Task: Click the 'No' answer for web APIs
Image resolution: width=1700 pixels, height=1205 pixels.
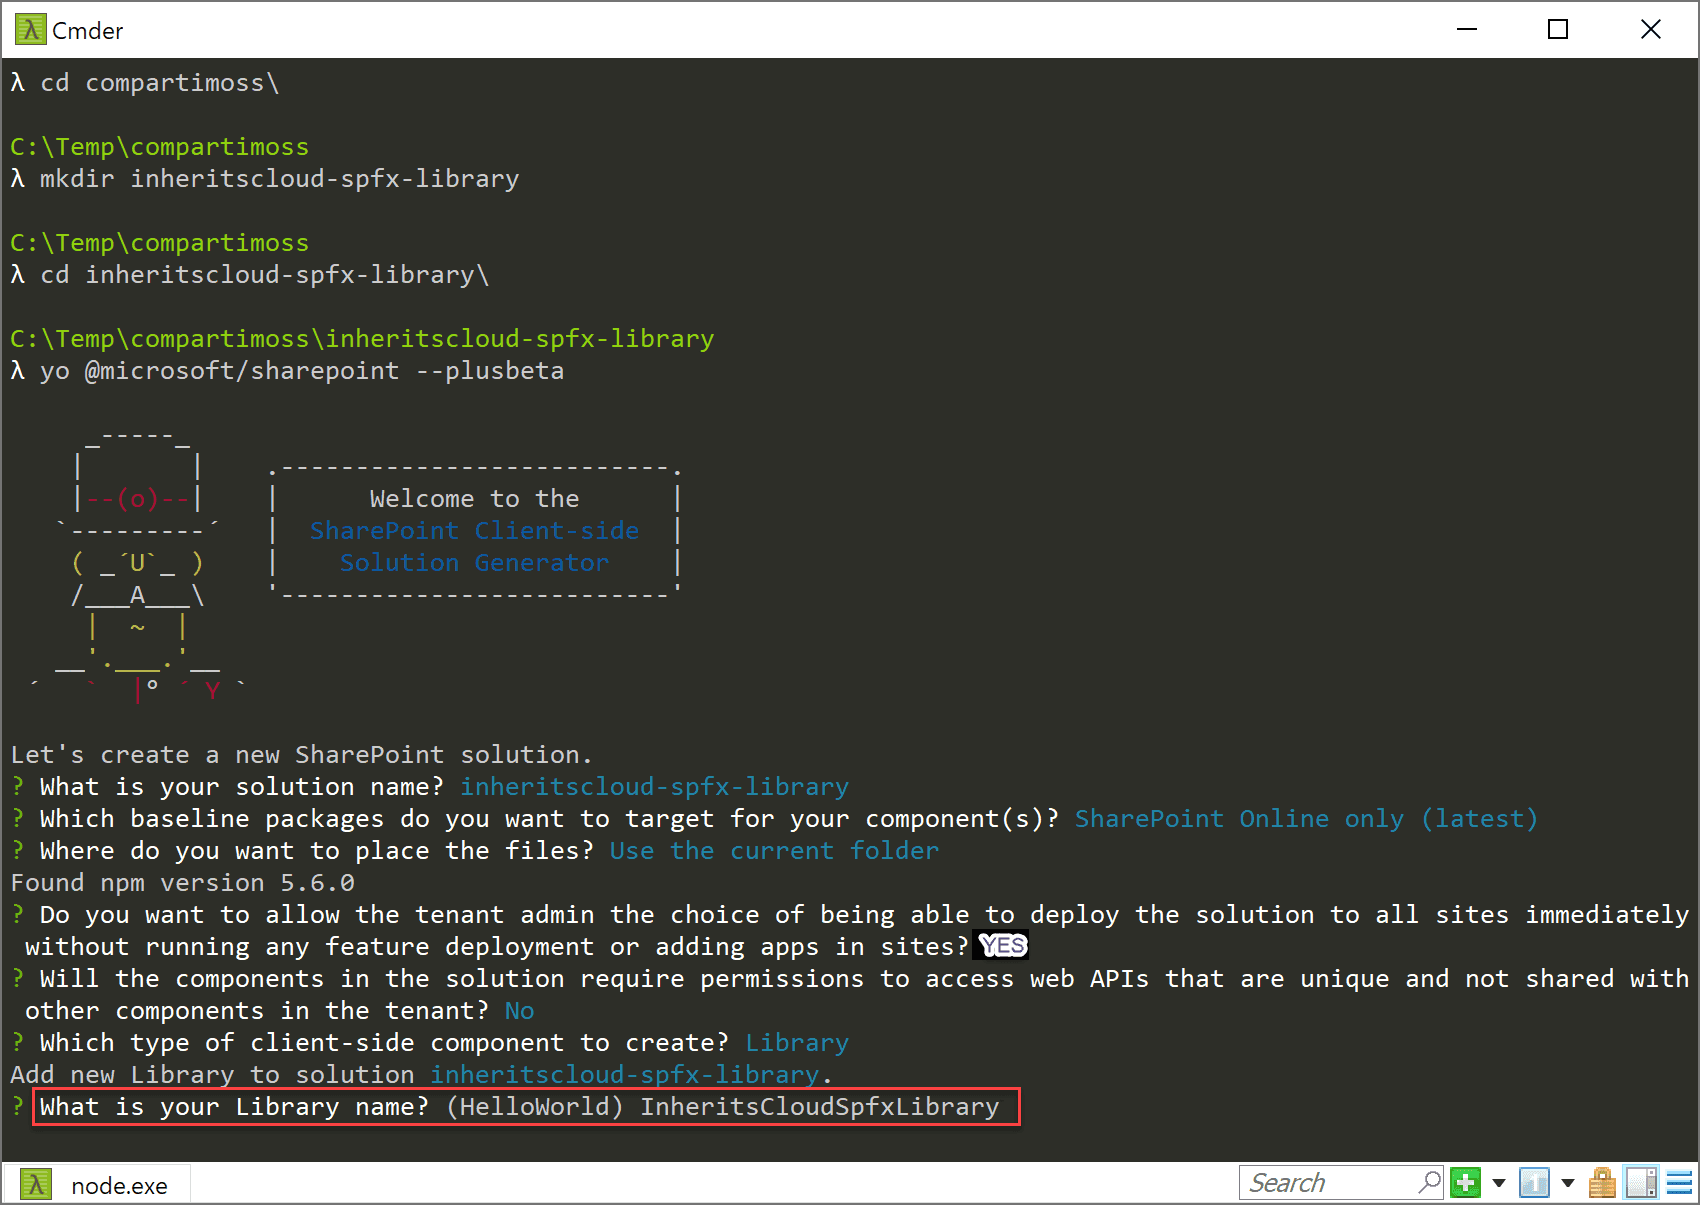Action: pyautogui.click(x=519, y=1011)
